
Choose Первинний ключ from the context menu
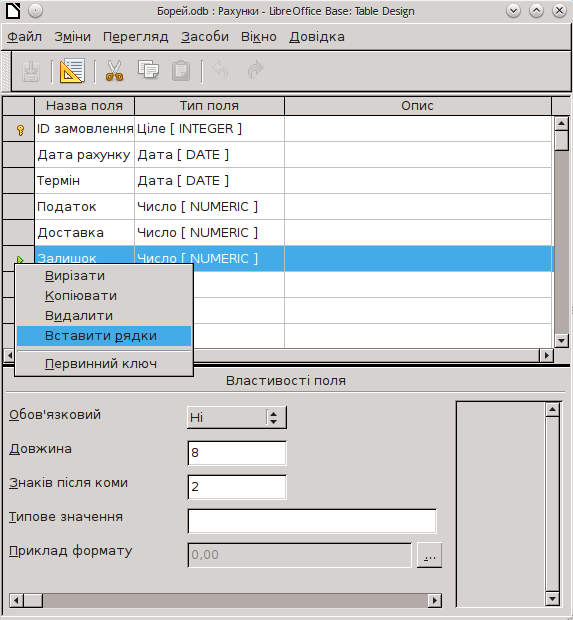(104, 363)
